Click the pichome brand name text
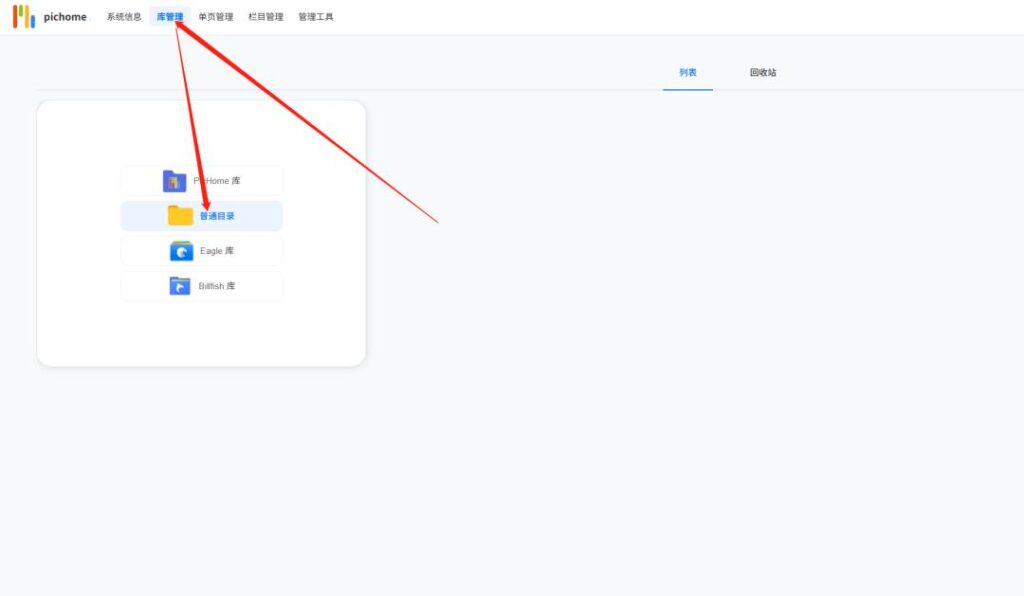Screen dimensions: 1024x596 (x=64, y=16)
